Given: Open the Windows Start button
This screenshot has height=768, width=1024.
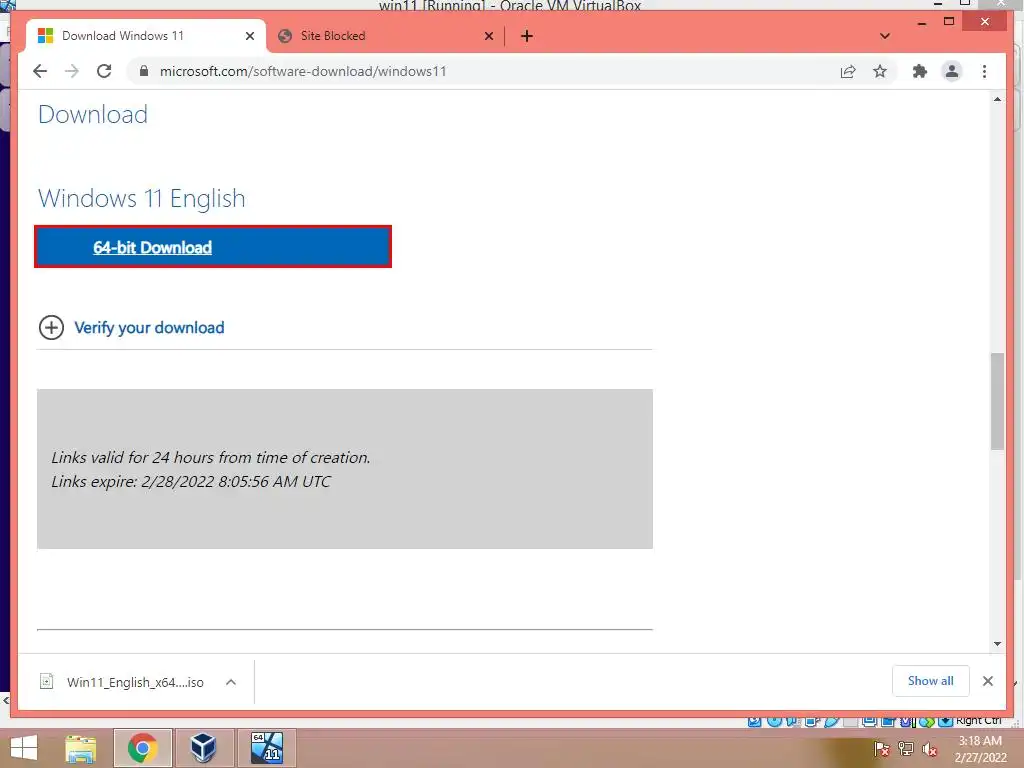Looking at the screenshot, I should click(24, 748).
